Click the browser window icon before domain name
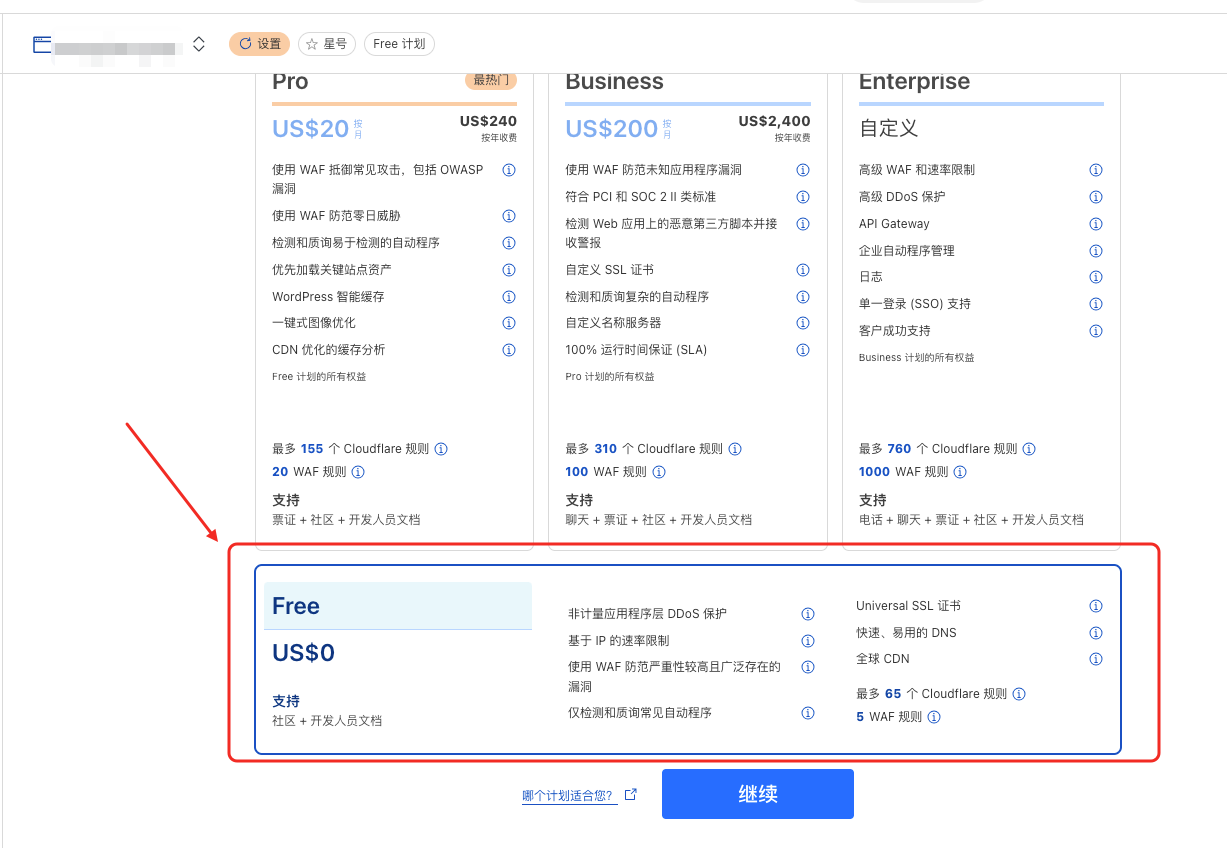Screen dimensions: 1227x848 click(x=41, y=44)
